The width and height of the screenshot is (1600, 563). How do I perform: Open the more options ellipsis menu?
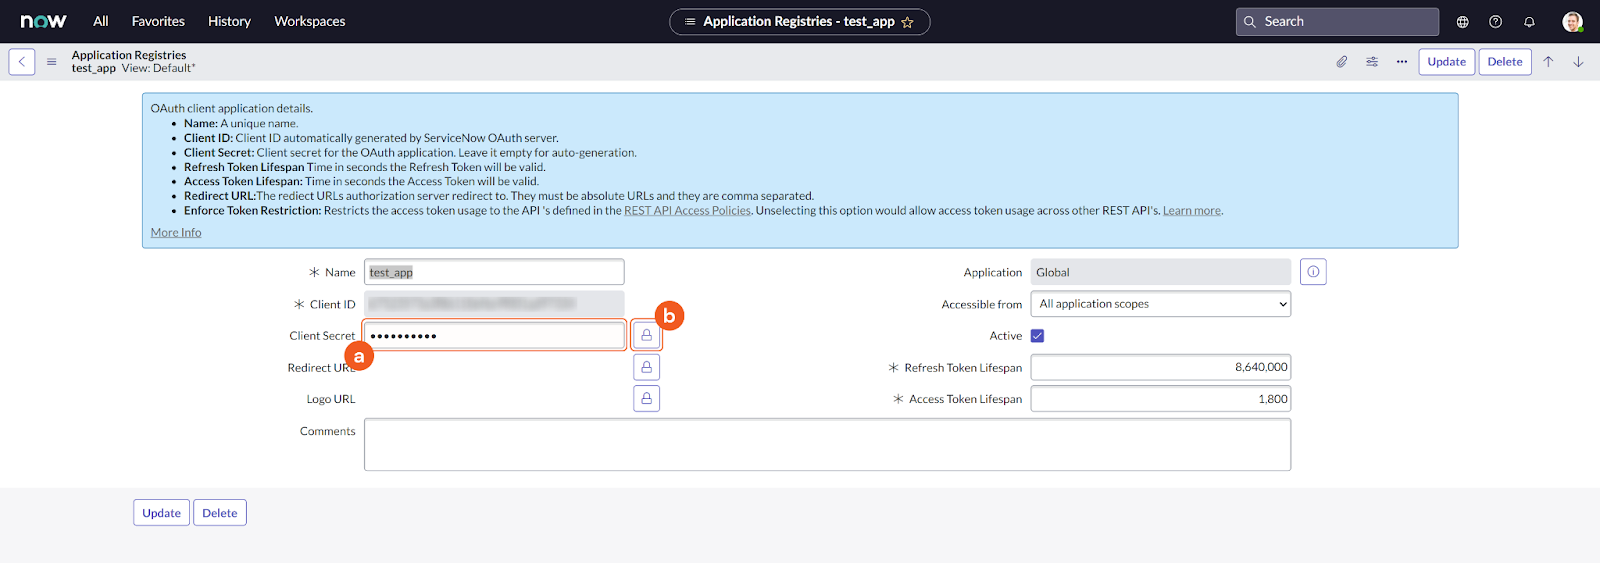tap(1402, 62)
